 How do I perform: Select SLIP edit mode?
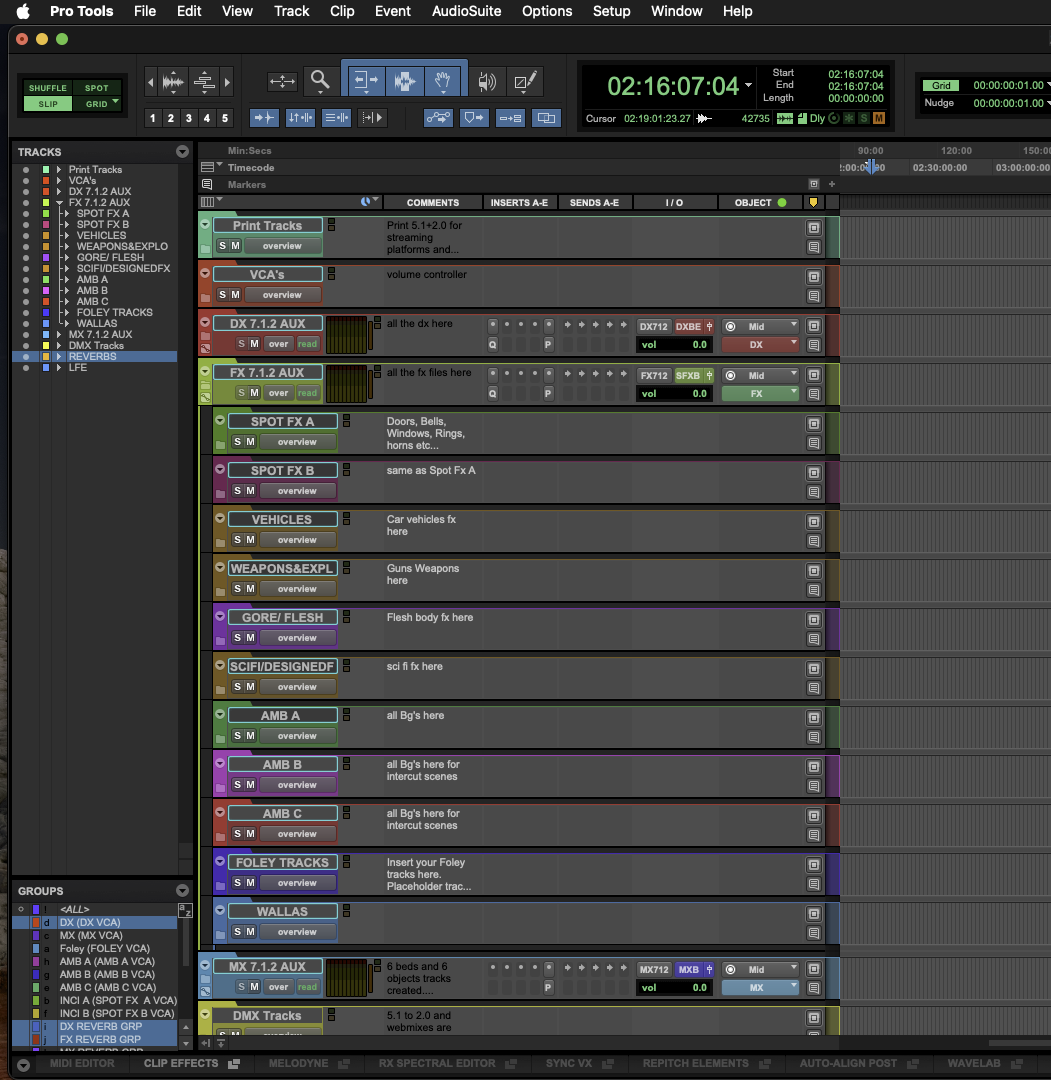pyautogui.click(x=48, y=104)
